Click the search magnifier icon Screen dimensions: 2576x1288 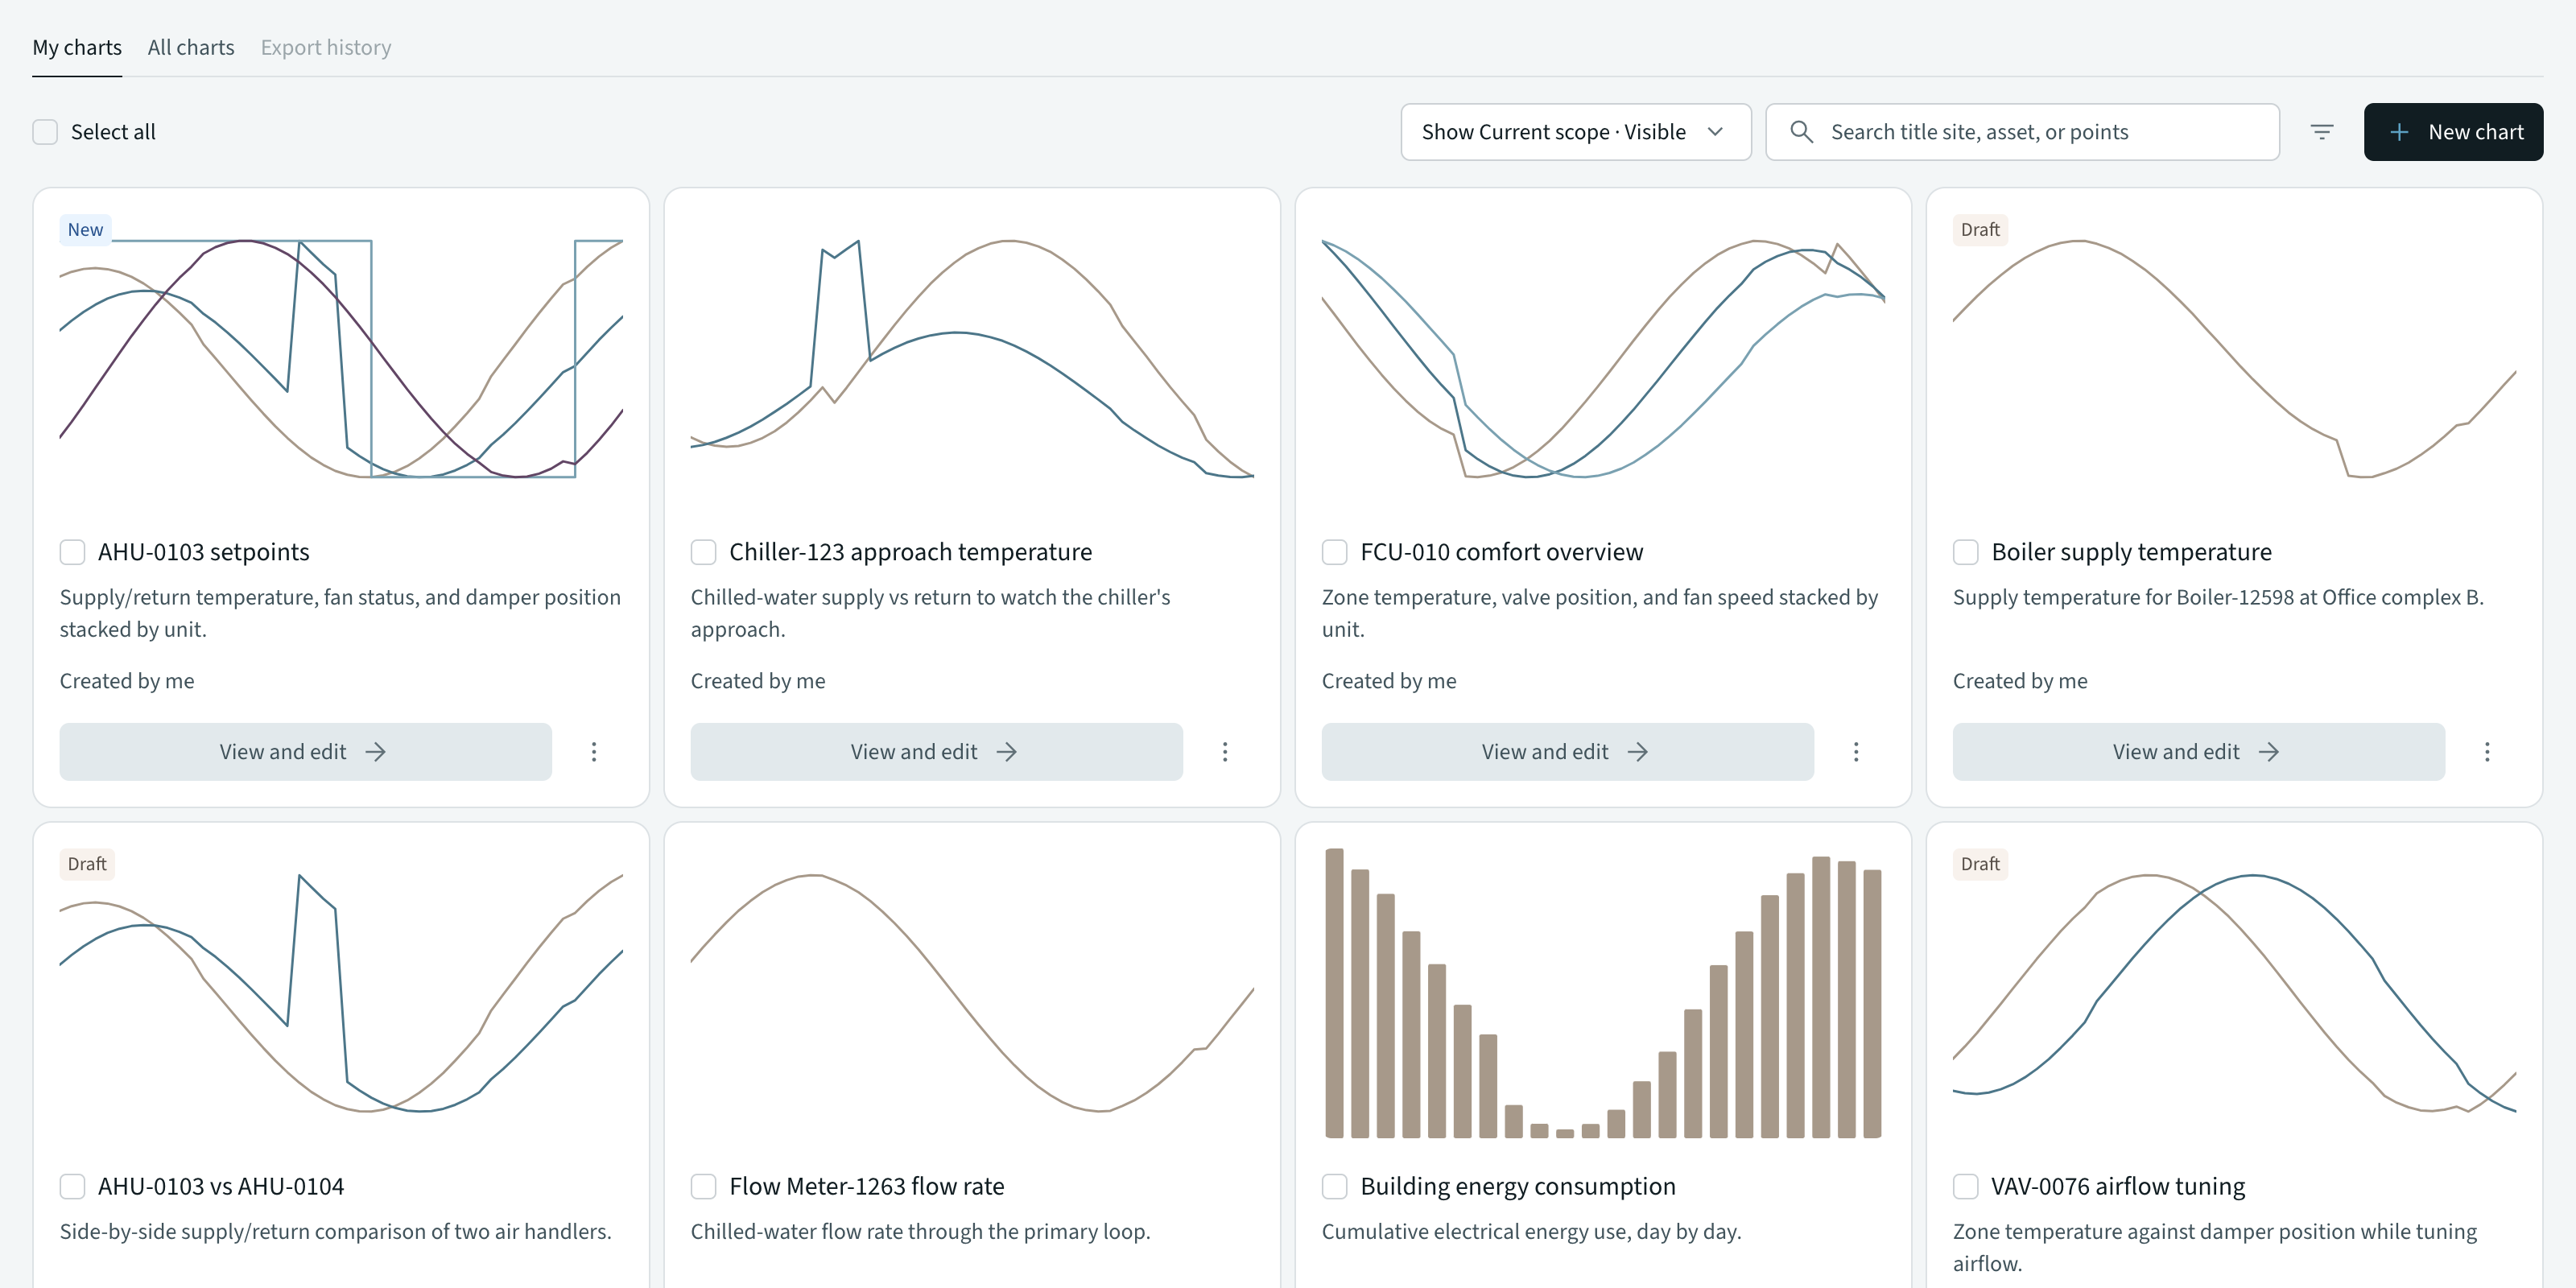tap(1801, 132)
